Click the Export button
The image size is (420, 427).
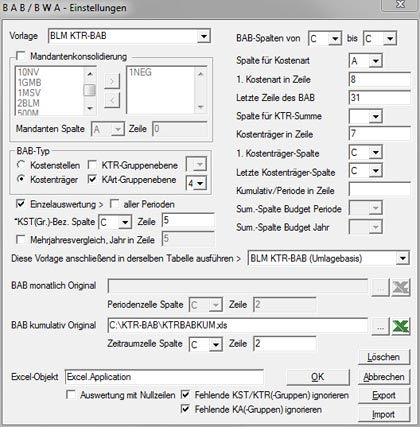point(384,395)
